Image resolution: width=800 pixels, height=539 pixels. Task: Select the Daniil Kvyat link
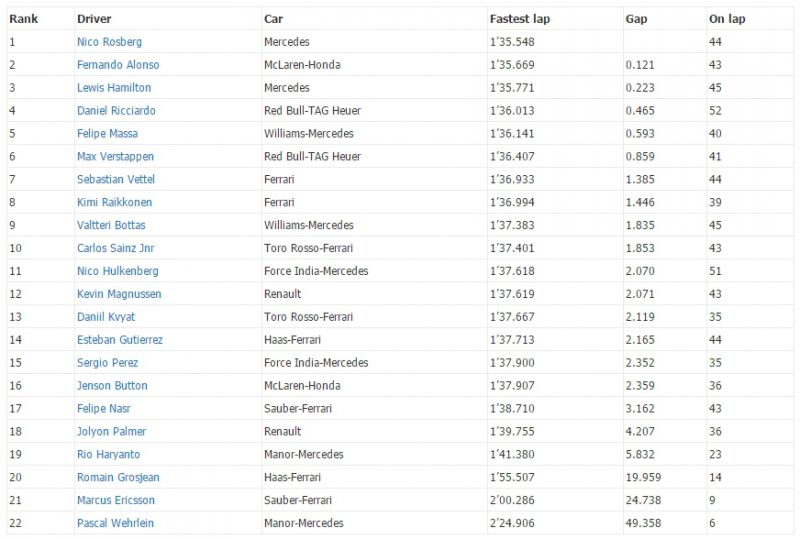click(106, 317)
